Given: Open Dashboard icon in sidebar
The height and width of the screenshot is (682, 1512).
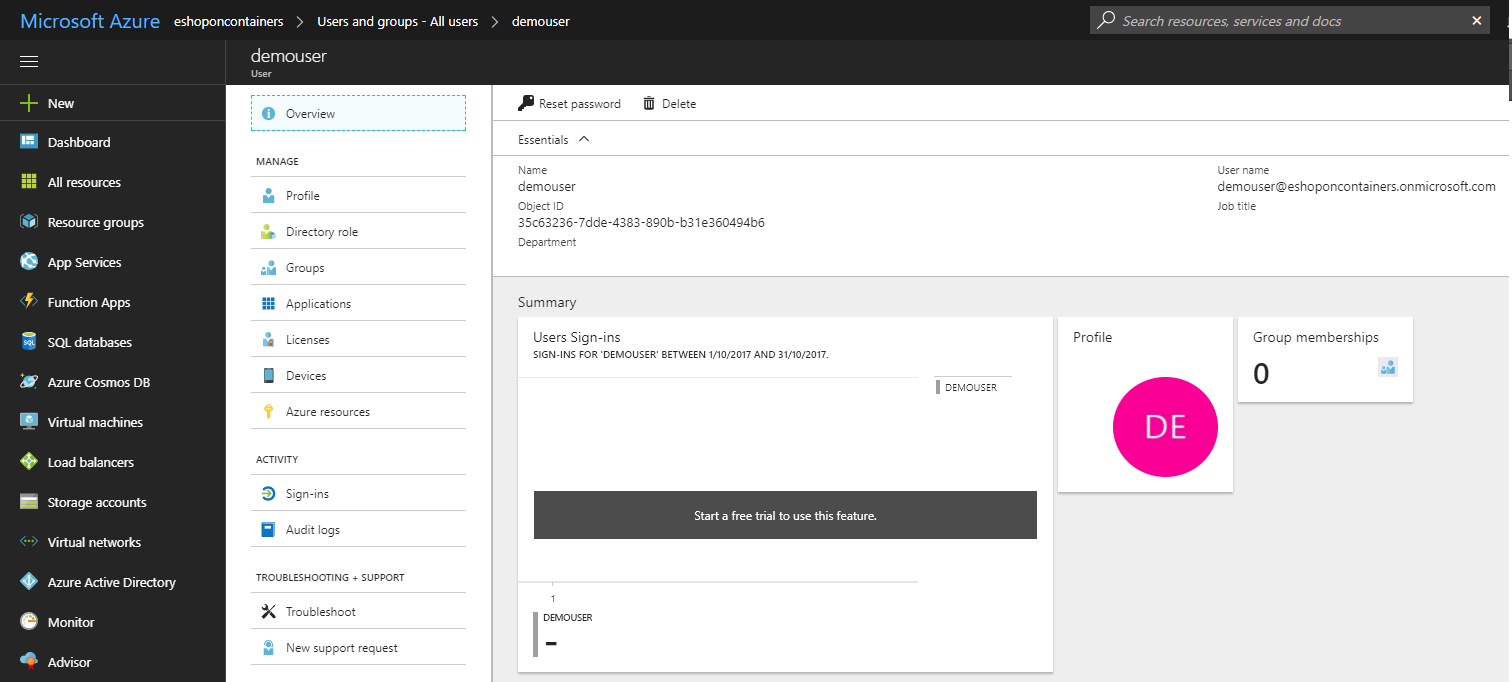Looking at the screenshot, I should [x=29, y=142].
